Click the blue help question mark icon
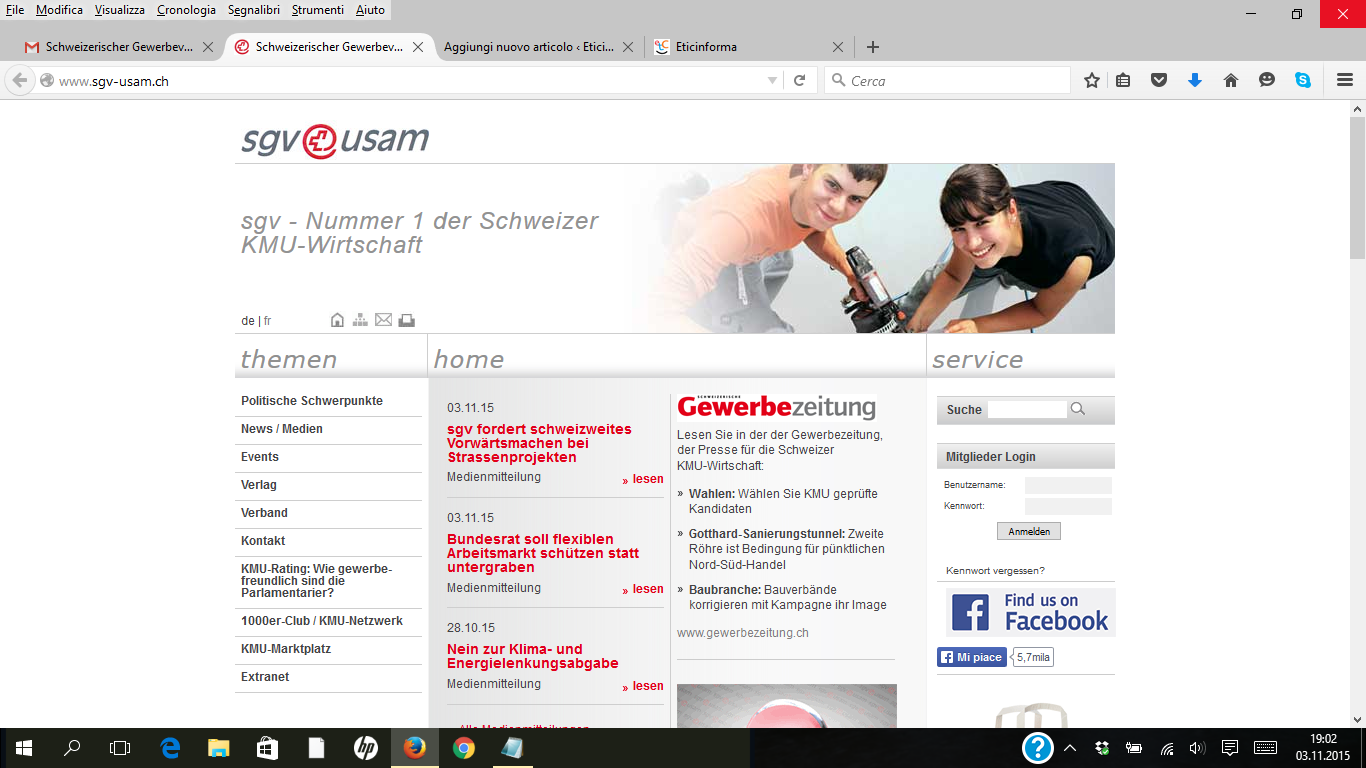Viewport: 1366px width, 768px height. pos(1038,748)
